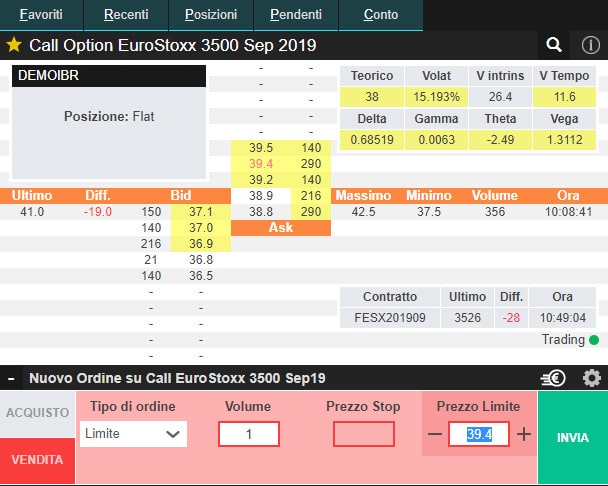608x486 pixels.
Task: Click the Massimo value 42.5
Action: pyautogui.click(x=363, y=212)
